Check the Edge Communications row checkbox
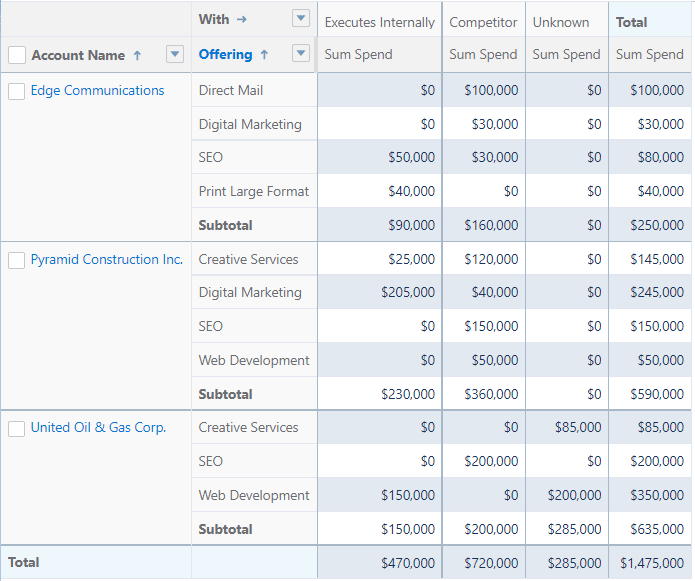Screen dimensions: 695x581 tap(17, 91)
